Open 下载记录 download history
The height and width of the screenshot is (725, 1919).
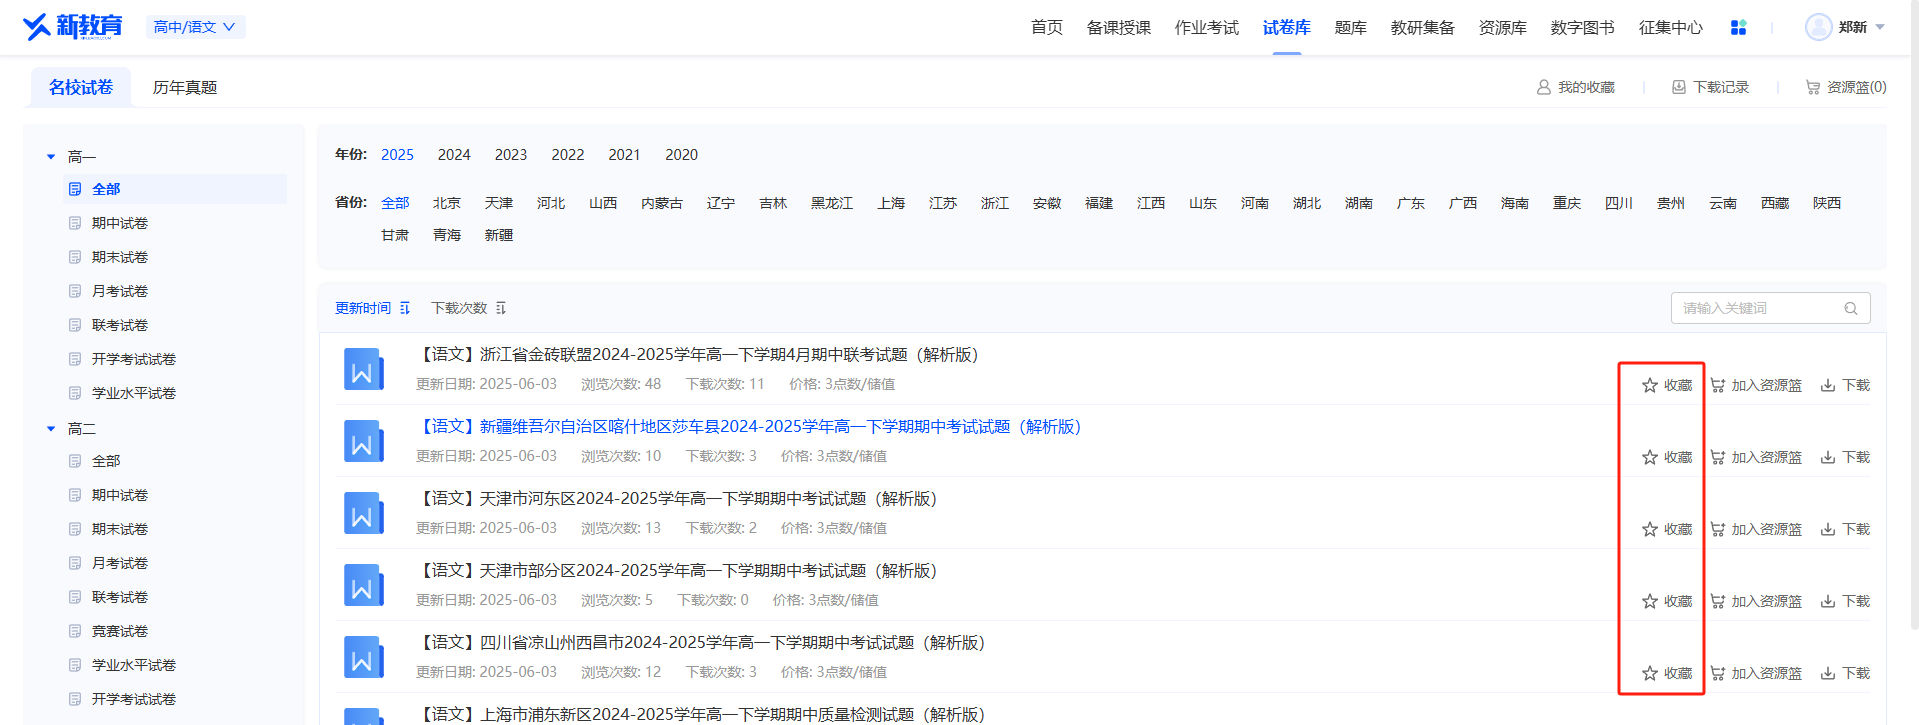coord(1710,88)
